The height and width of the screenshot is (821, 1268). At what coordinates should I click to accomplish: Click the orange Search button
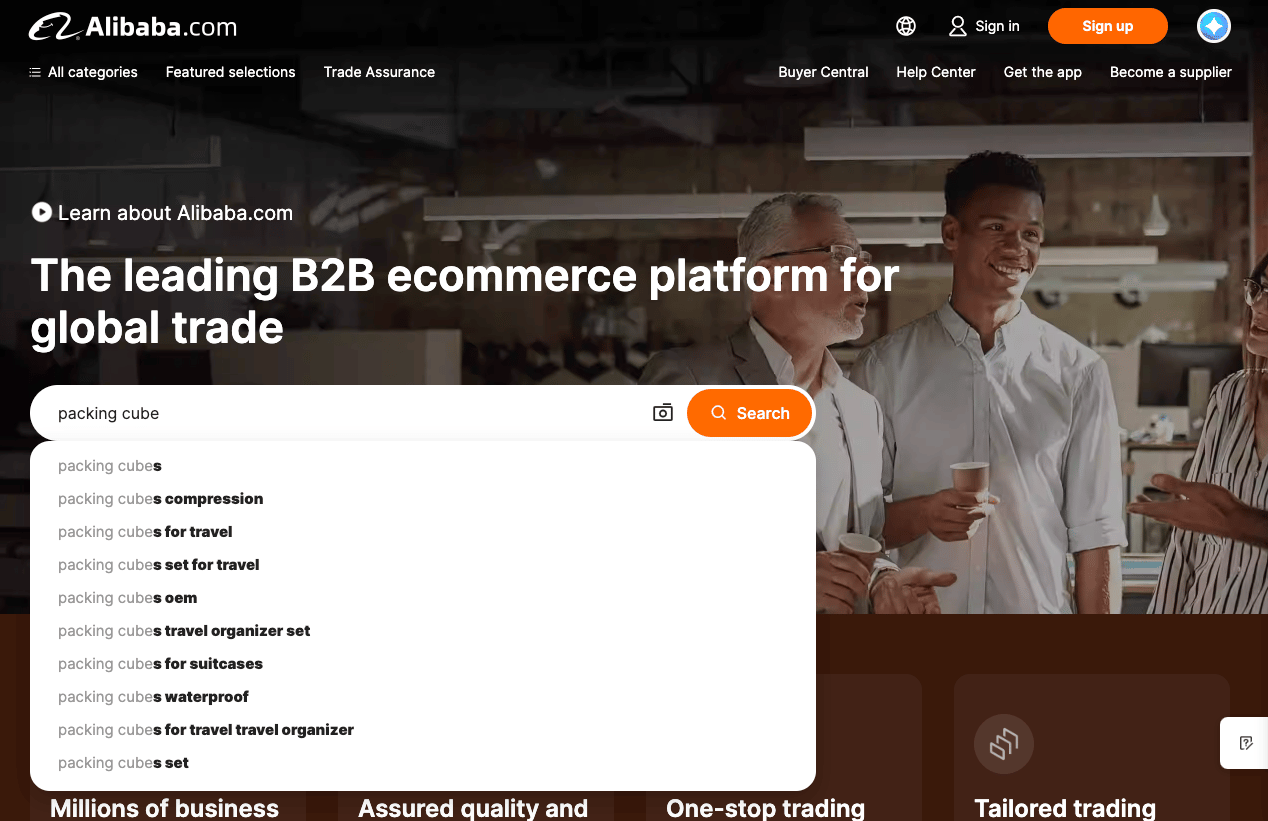click(x=750, y=413)
